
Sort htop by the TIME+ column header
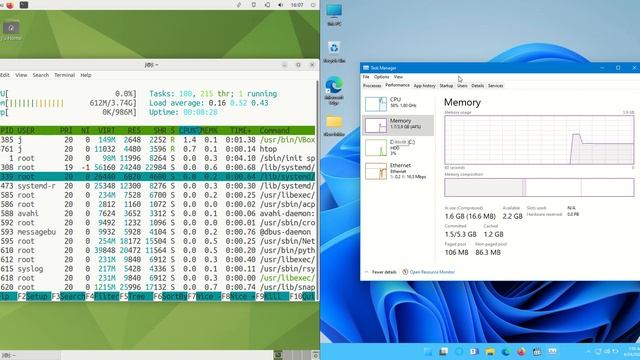click(x=240, y=131)
